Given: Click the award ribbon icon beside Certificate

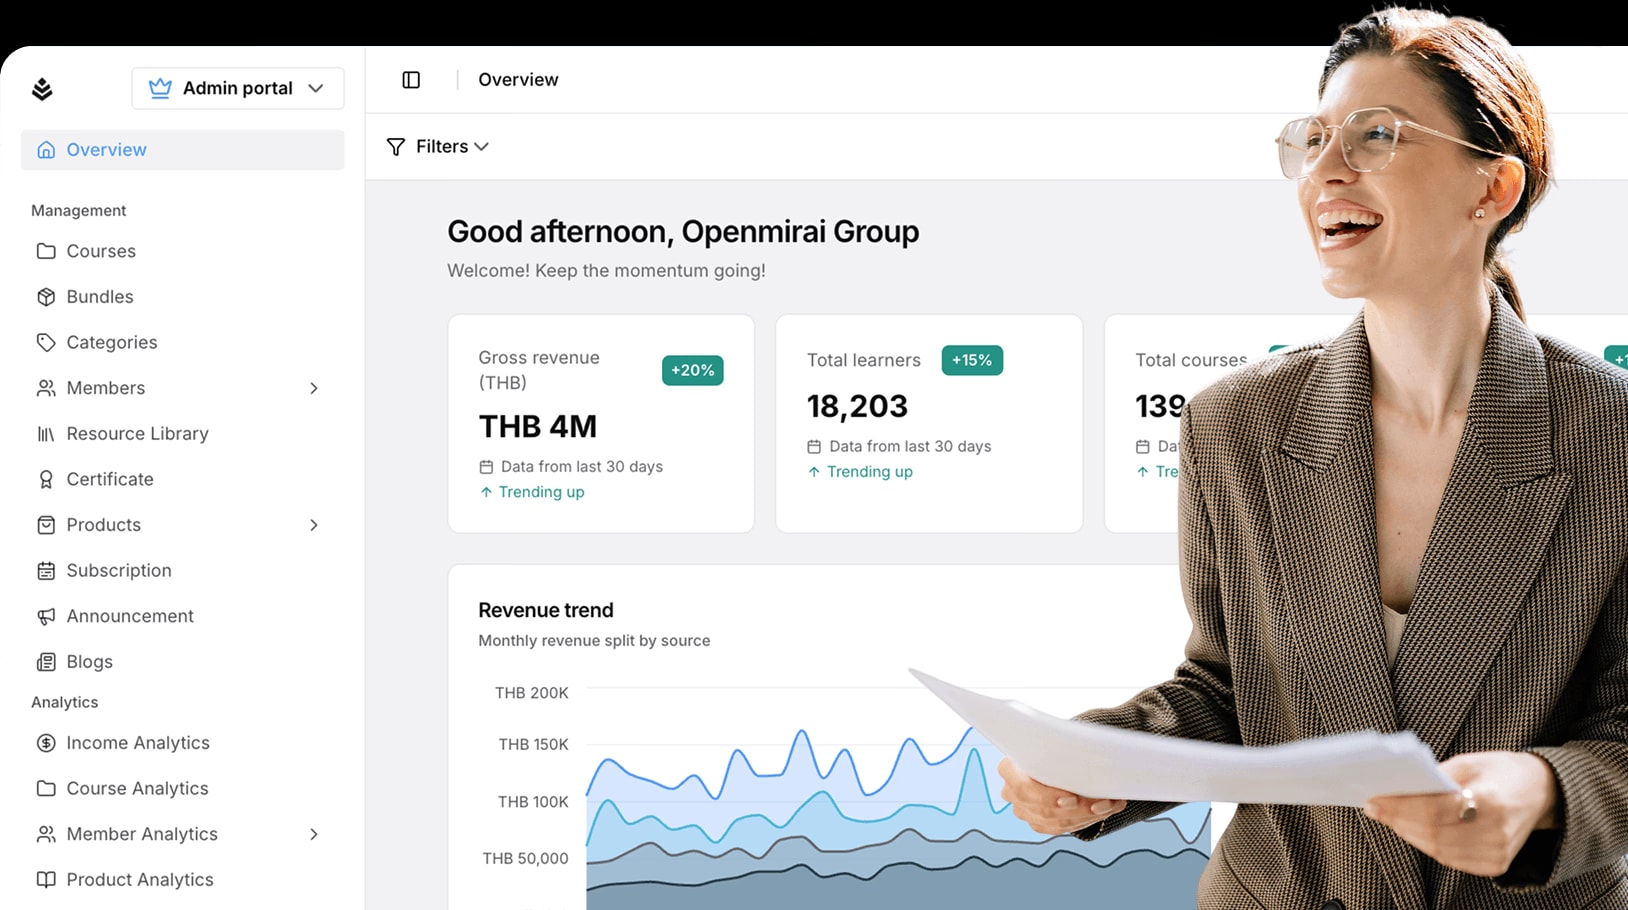Looking at the screenshot, I should [x=46, y=479].
